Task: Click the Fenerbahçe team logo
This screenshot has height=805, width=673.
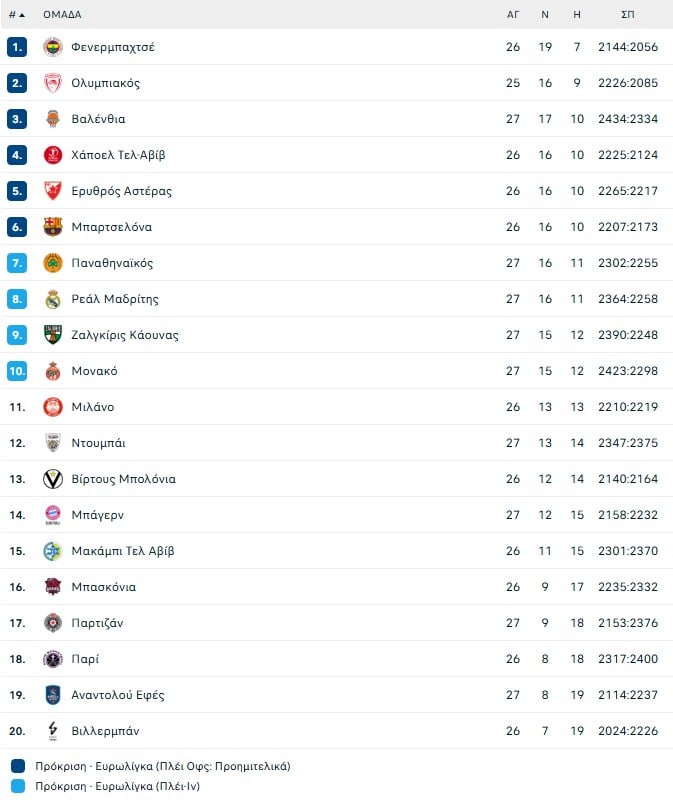Action: coord(53,47)
